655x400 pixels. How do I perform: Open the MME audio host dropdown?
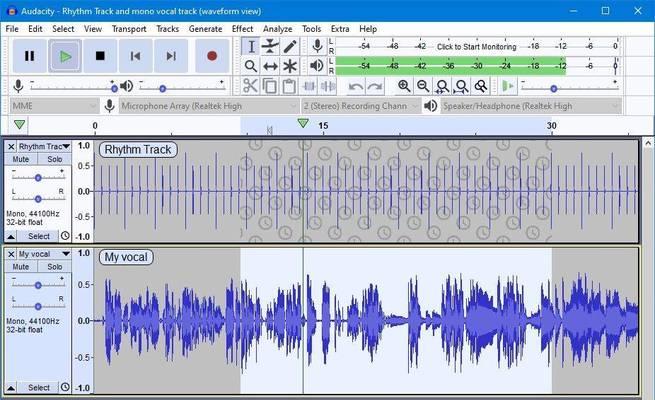click(54, 106)
